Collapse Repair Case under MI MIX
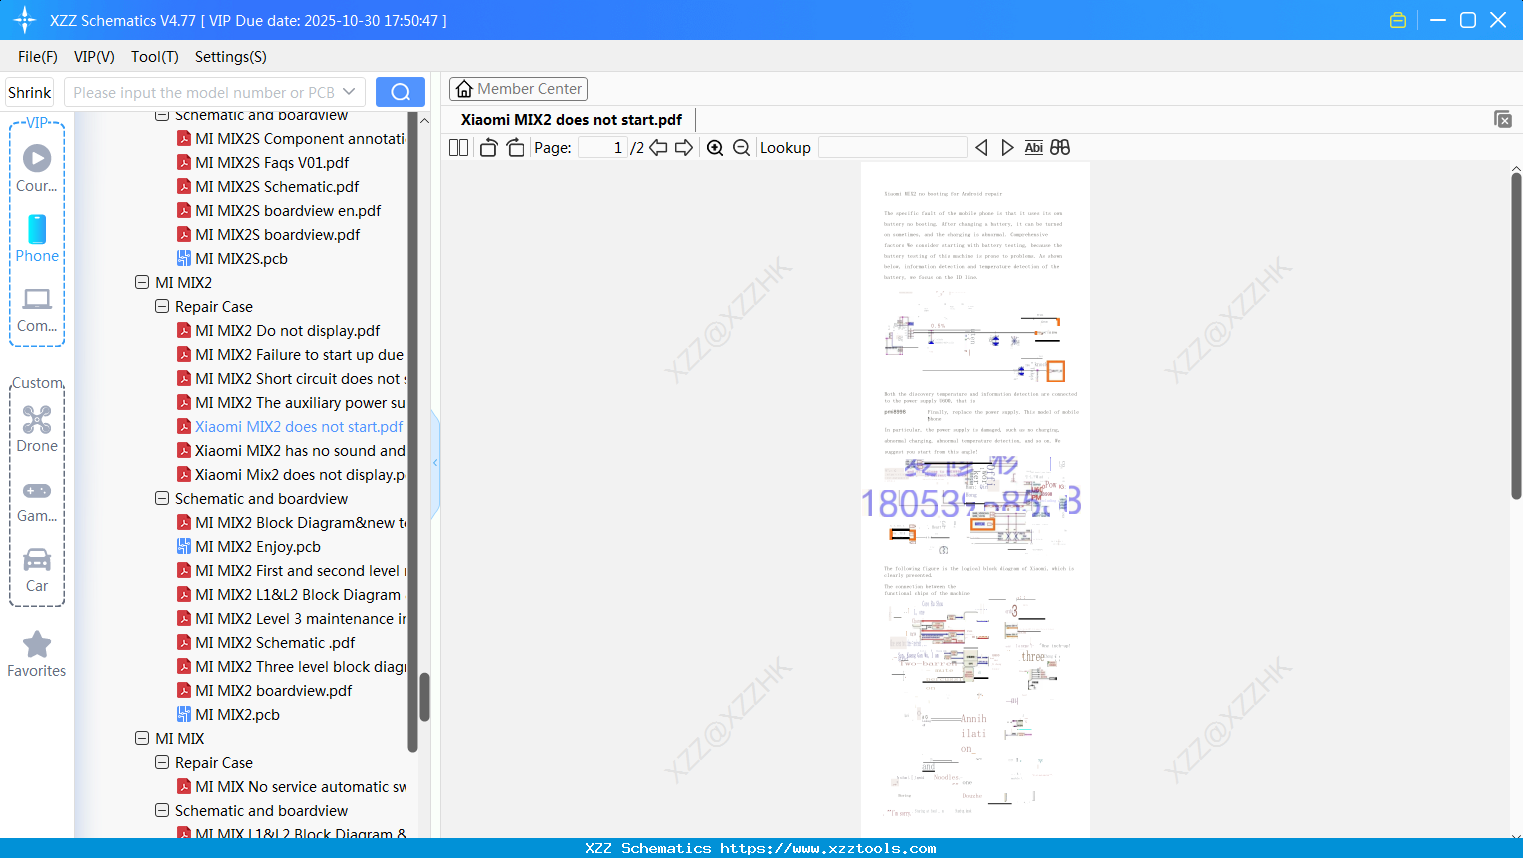 pyautogui.click(x=162, y=763)
